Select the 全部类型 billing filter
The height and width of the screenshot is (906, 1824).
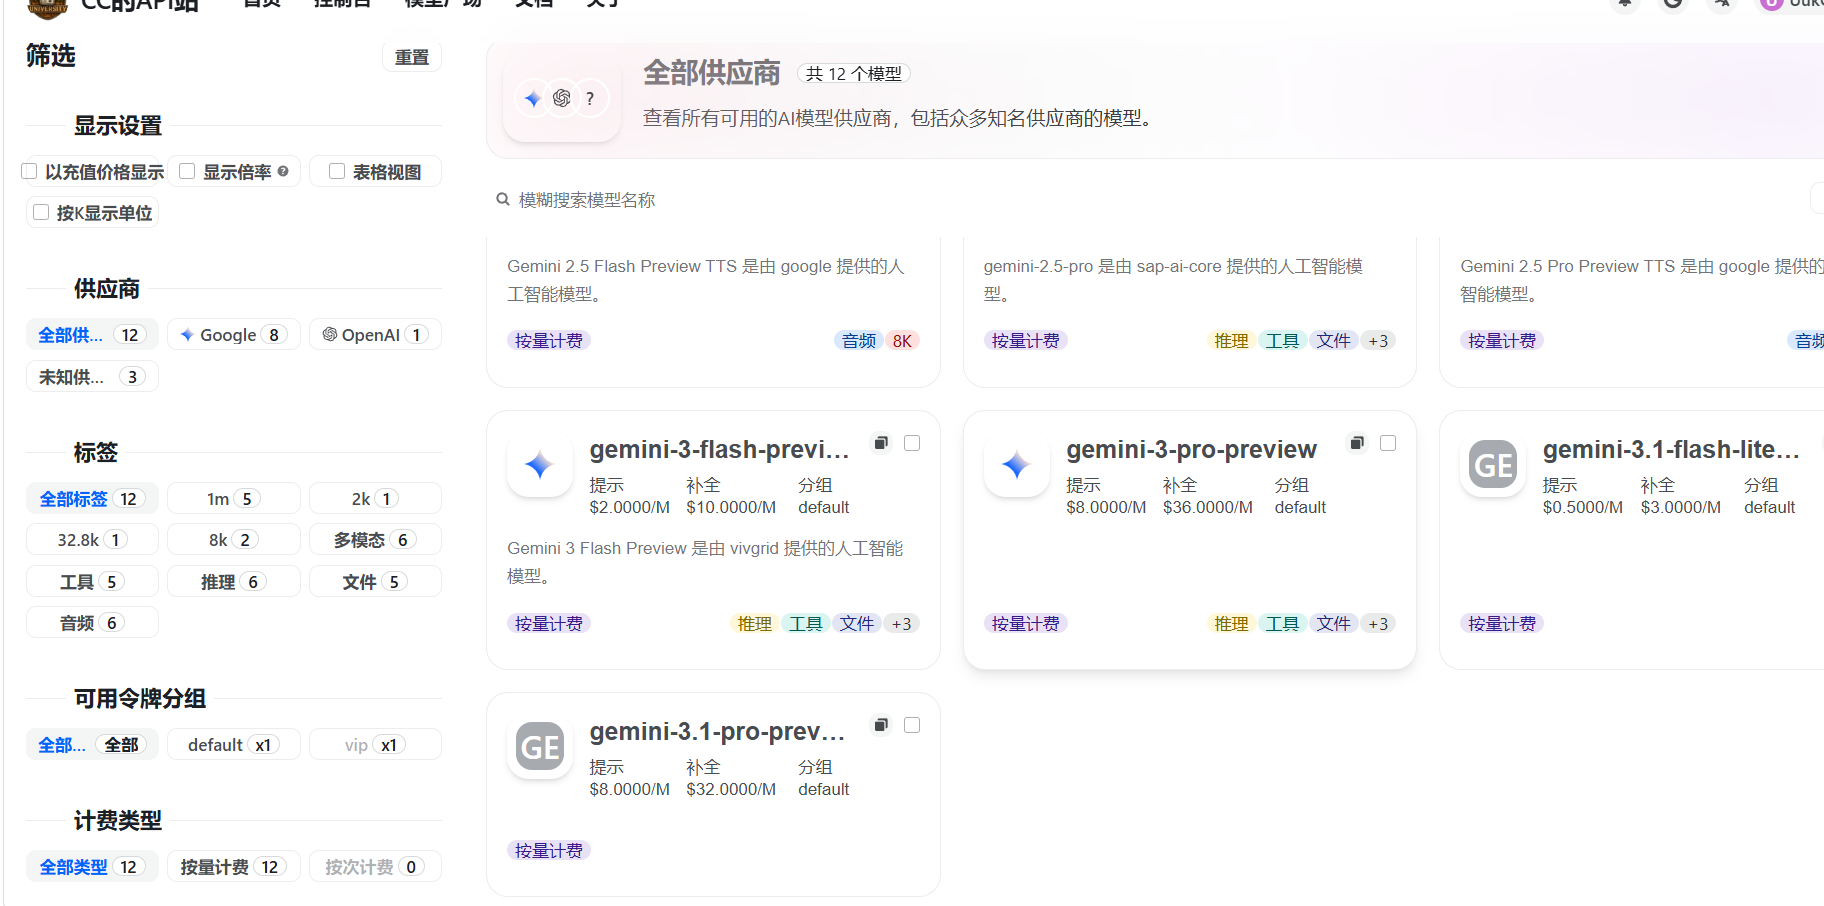92,867
